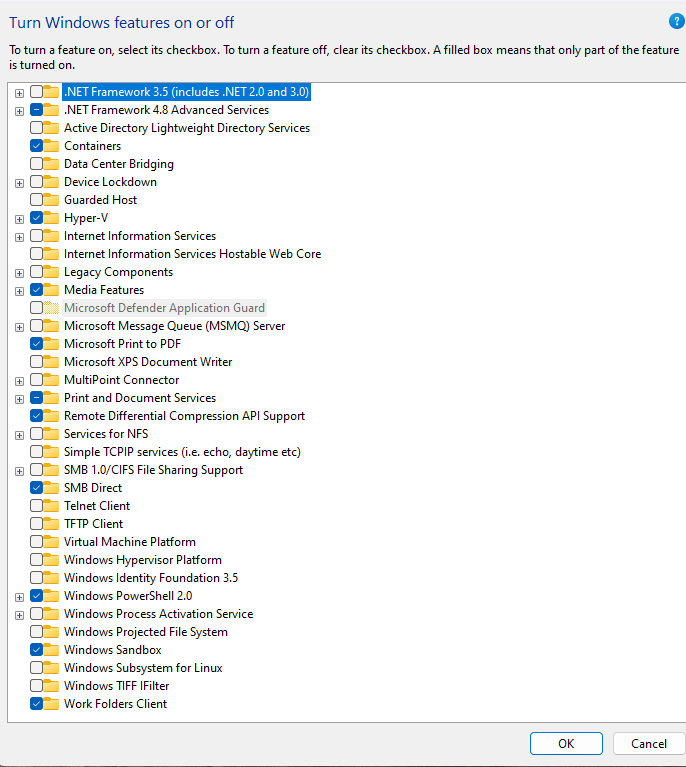Click folder icon beside Microsoft XPS Document Writer
This screenshot has height=767, width=686.
click(x=51, y=361)
